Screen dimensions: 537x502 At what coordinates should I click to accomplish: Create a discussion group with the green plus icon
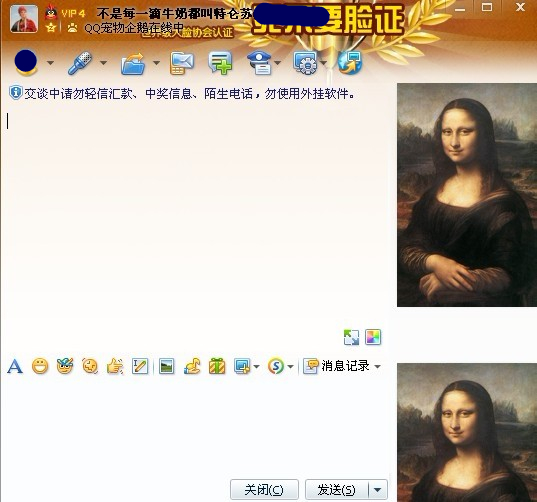point(220,63)
